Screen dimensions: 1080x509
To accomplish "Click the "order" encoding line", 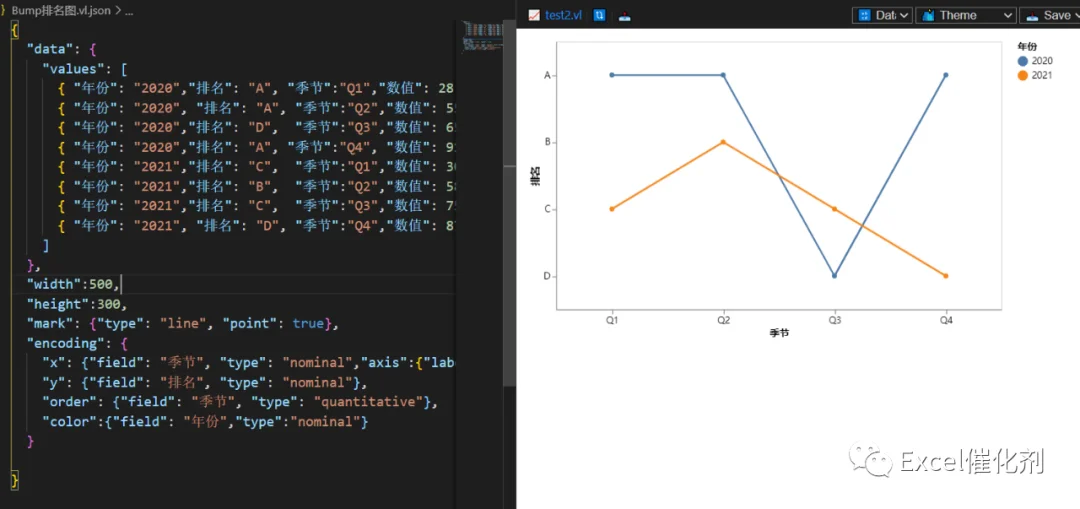I will click(x=240, y=402).
